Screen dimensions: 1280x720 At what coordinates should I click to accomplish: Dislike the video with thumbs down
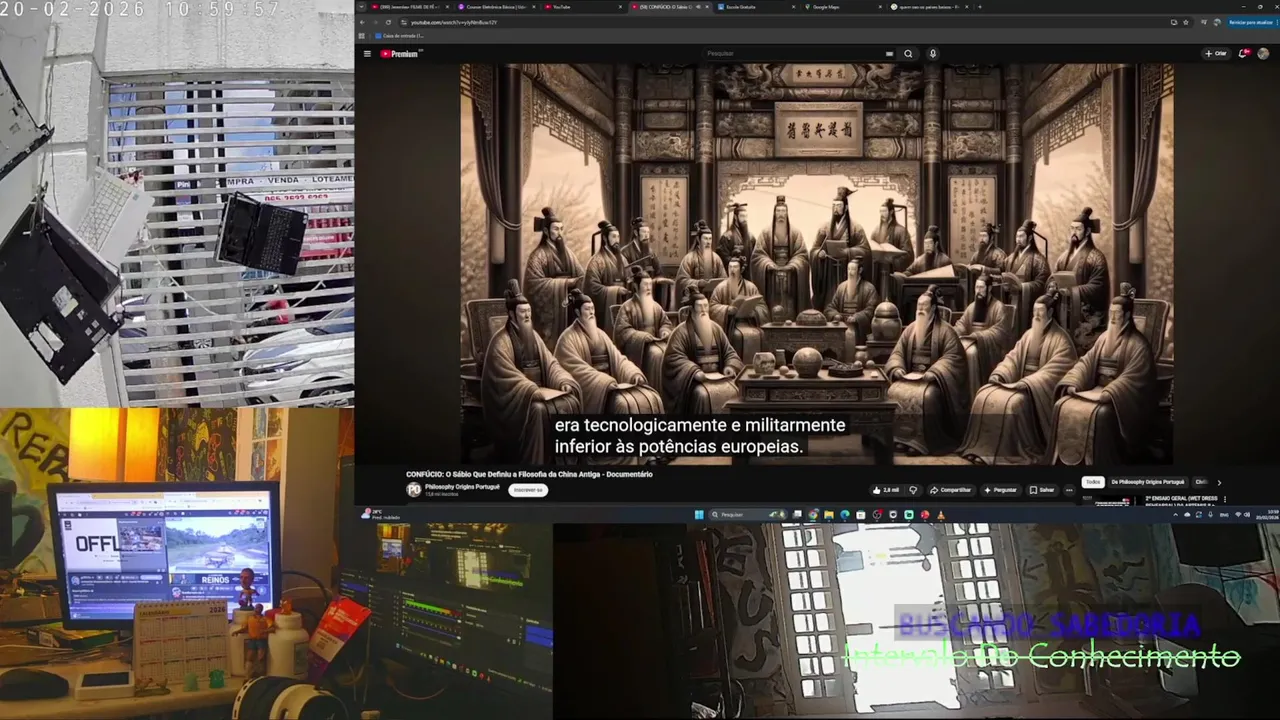click(913, 490)
